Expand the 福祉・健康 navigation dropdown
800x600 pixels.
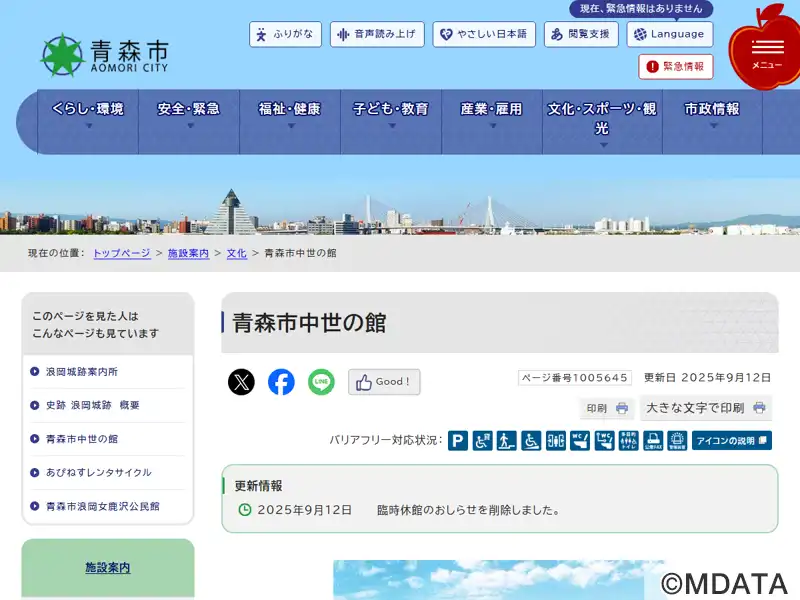pyautogui.click(x=290, y=115)
